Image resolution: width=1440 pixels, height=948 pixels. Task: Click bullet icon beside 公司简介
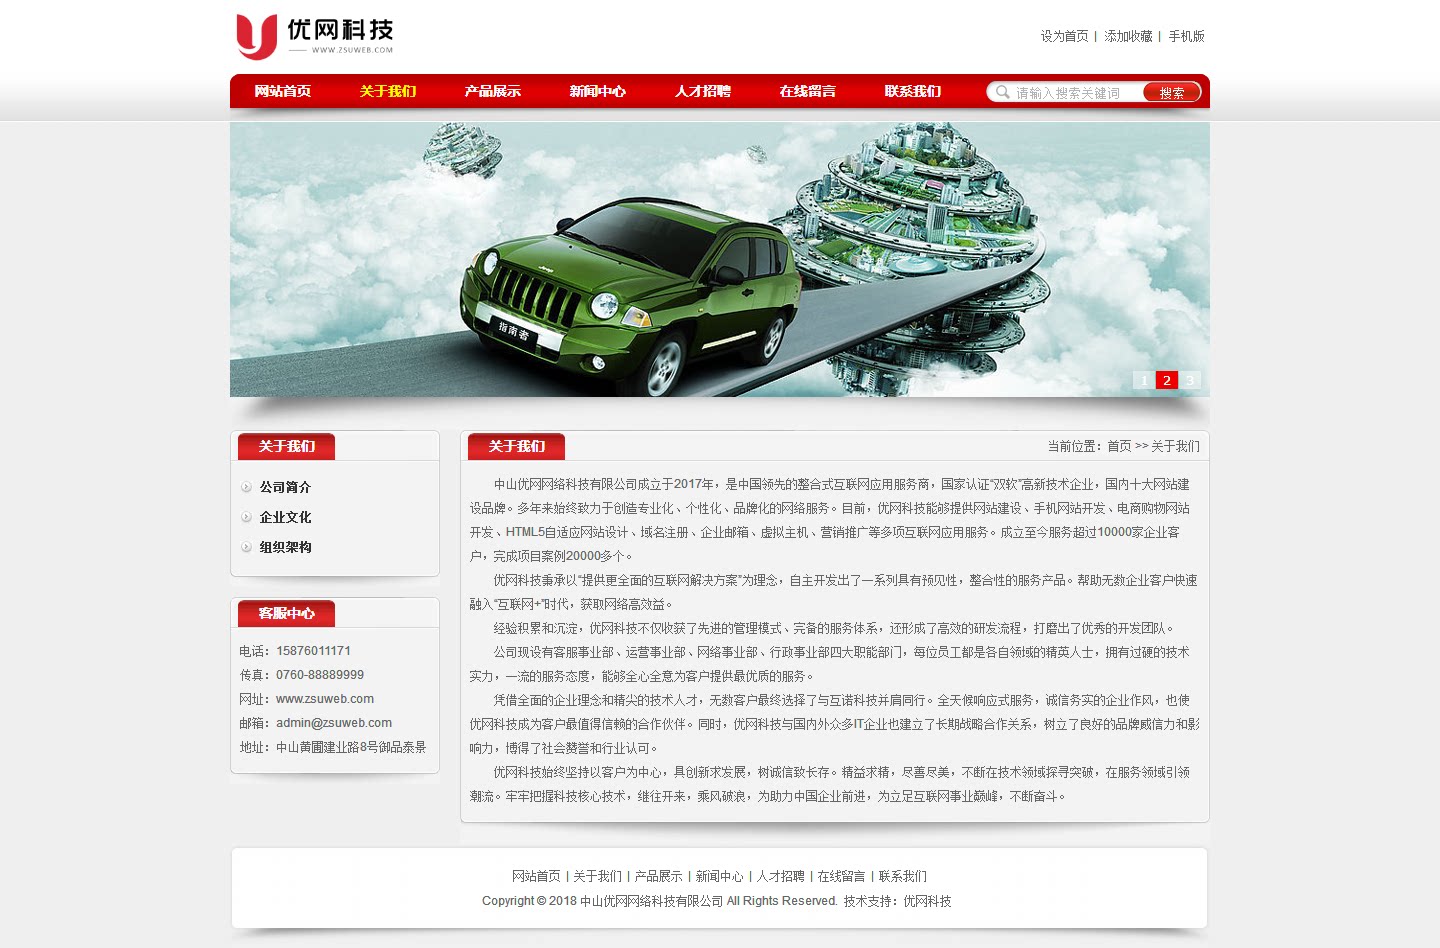click(x=246, y=487)
